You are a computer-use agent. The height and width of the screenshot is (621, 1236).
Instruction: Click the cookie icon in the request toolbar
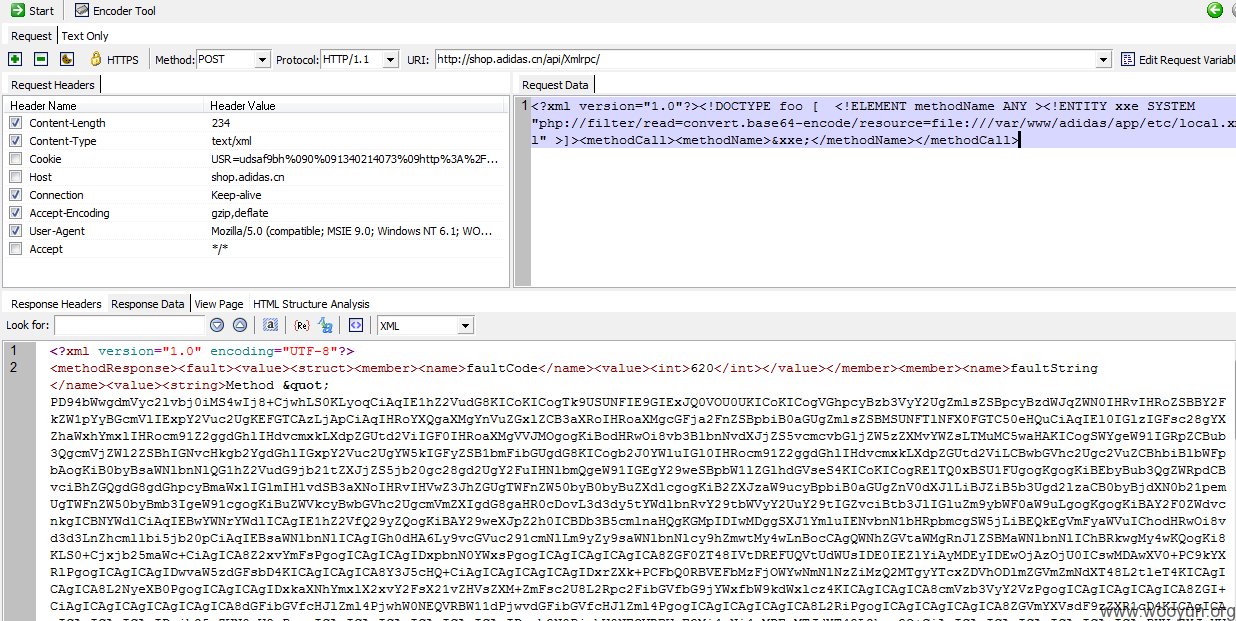67,59
